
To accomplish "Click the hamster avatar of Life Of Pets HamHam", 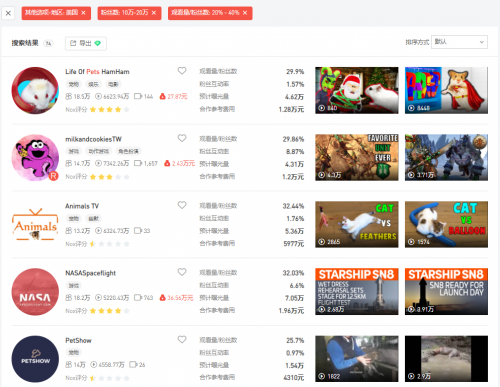I will pos(35,90).
